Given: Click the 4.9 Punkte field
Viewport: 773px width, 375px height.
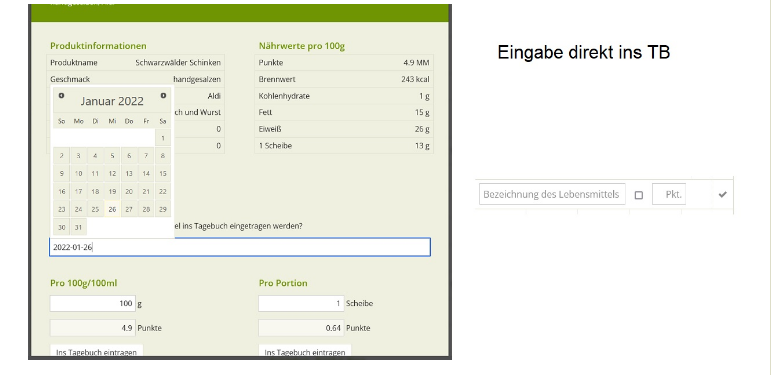Looking at the screenshot, I should tap(93, 328).
